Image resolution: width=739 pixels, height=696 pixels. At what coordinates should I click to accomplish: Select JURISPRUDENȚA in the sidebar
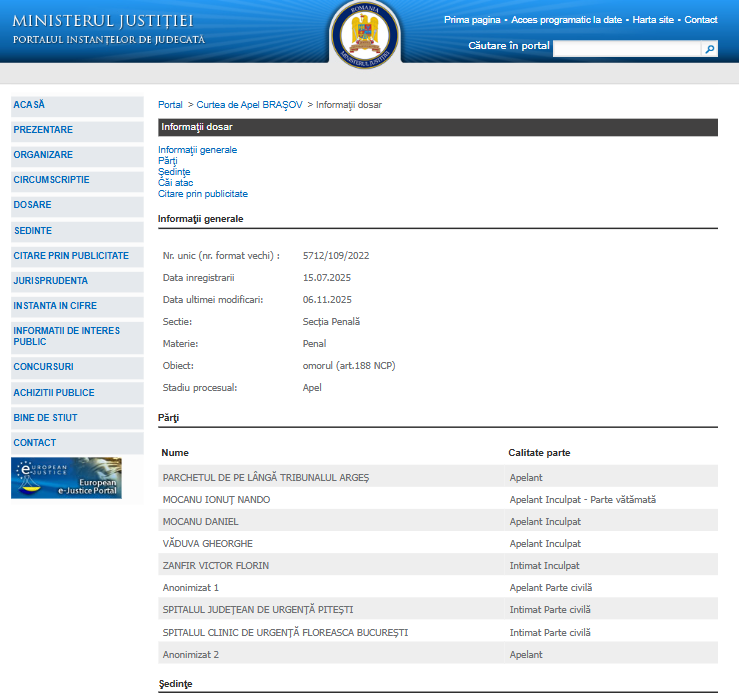click(x=51, y=281)
